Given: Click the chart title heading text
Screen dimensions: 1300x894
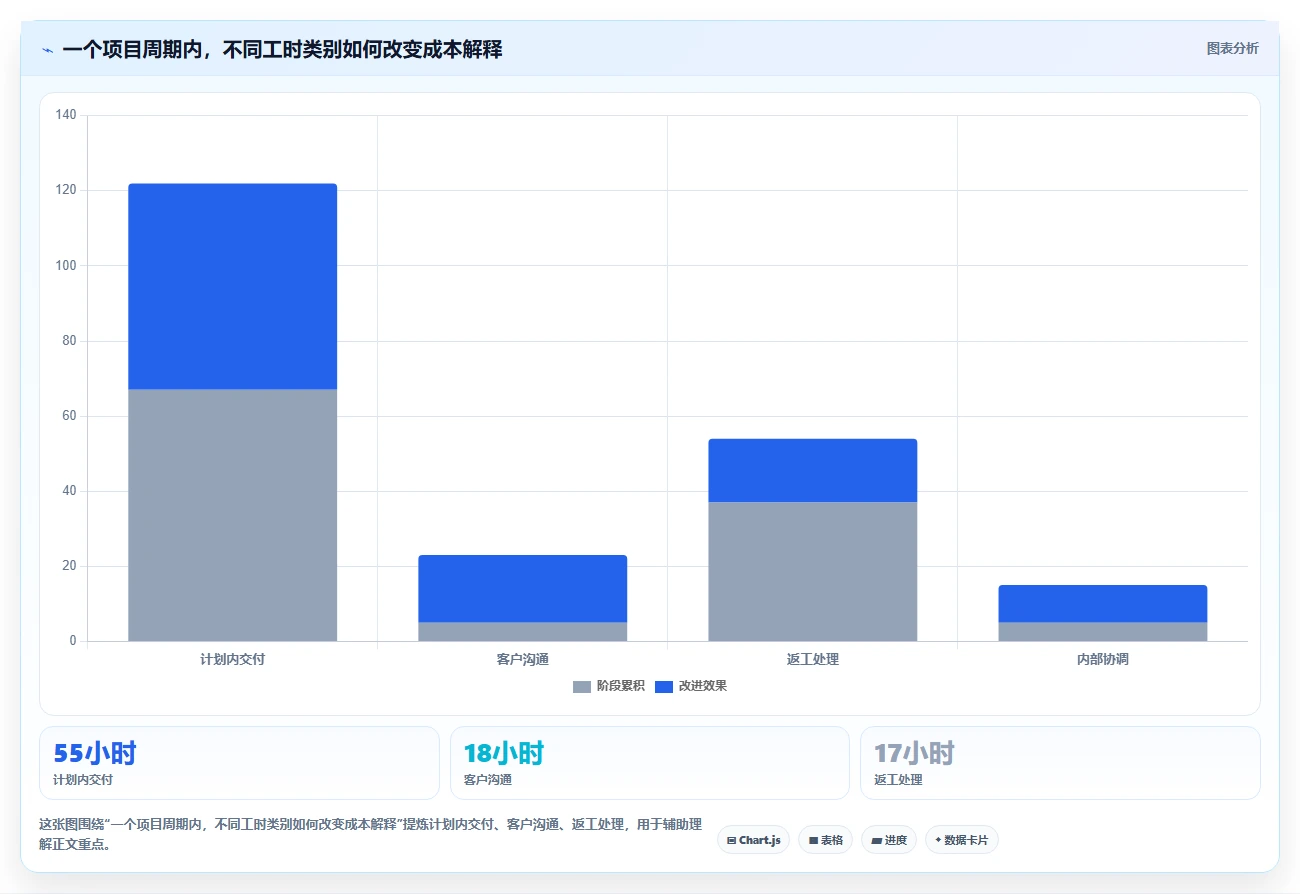Looking at the screenshot, I should point(282,49).
